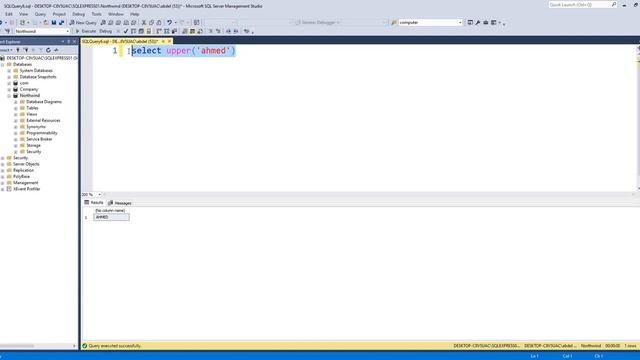The width and height of the screenshot is (640, 360).
Task: Expand the Programmability folder
Action: [x=16, y=133]
